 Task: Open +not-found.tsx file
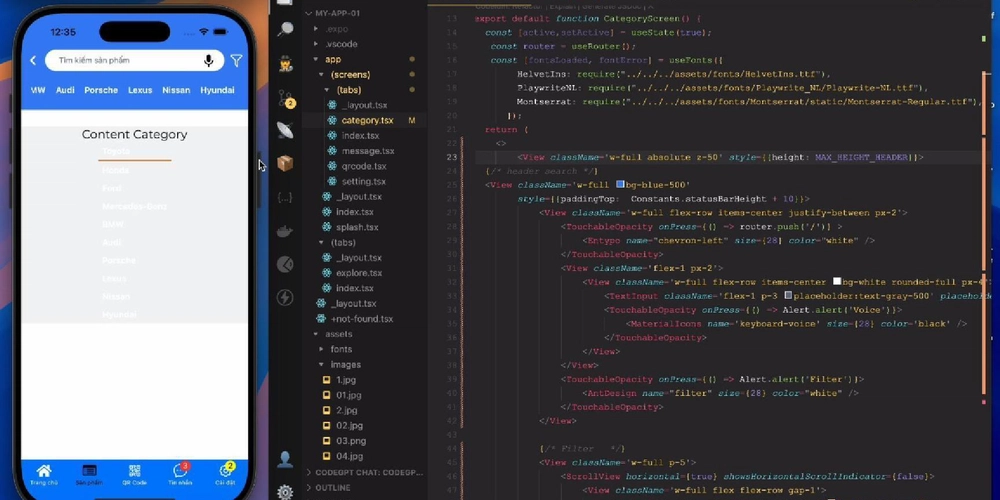click(362, 319)
